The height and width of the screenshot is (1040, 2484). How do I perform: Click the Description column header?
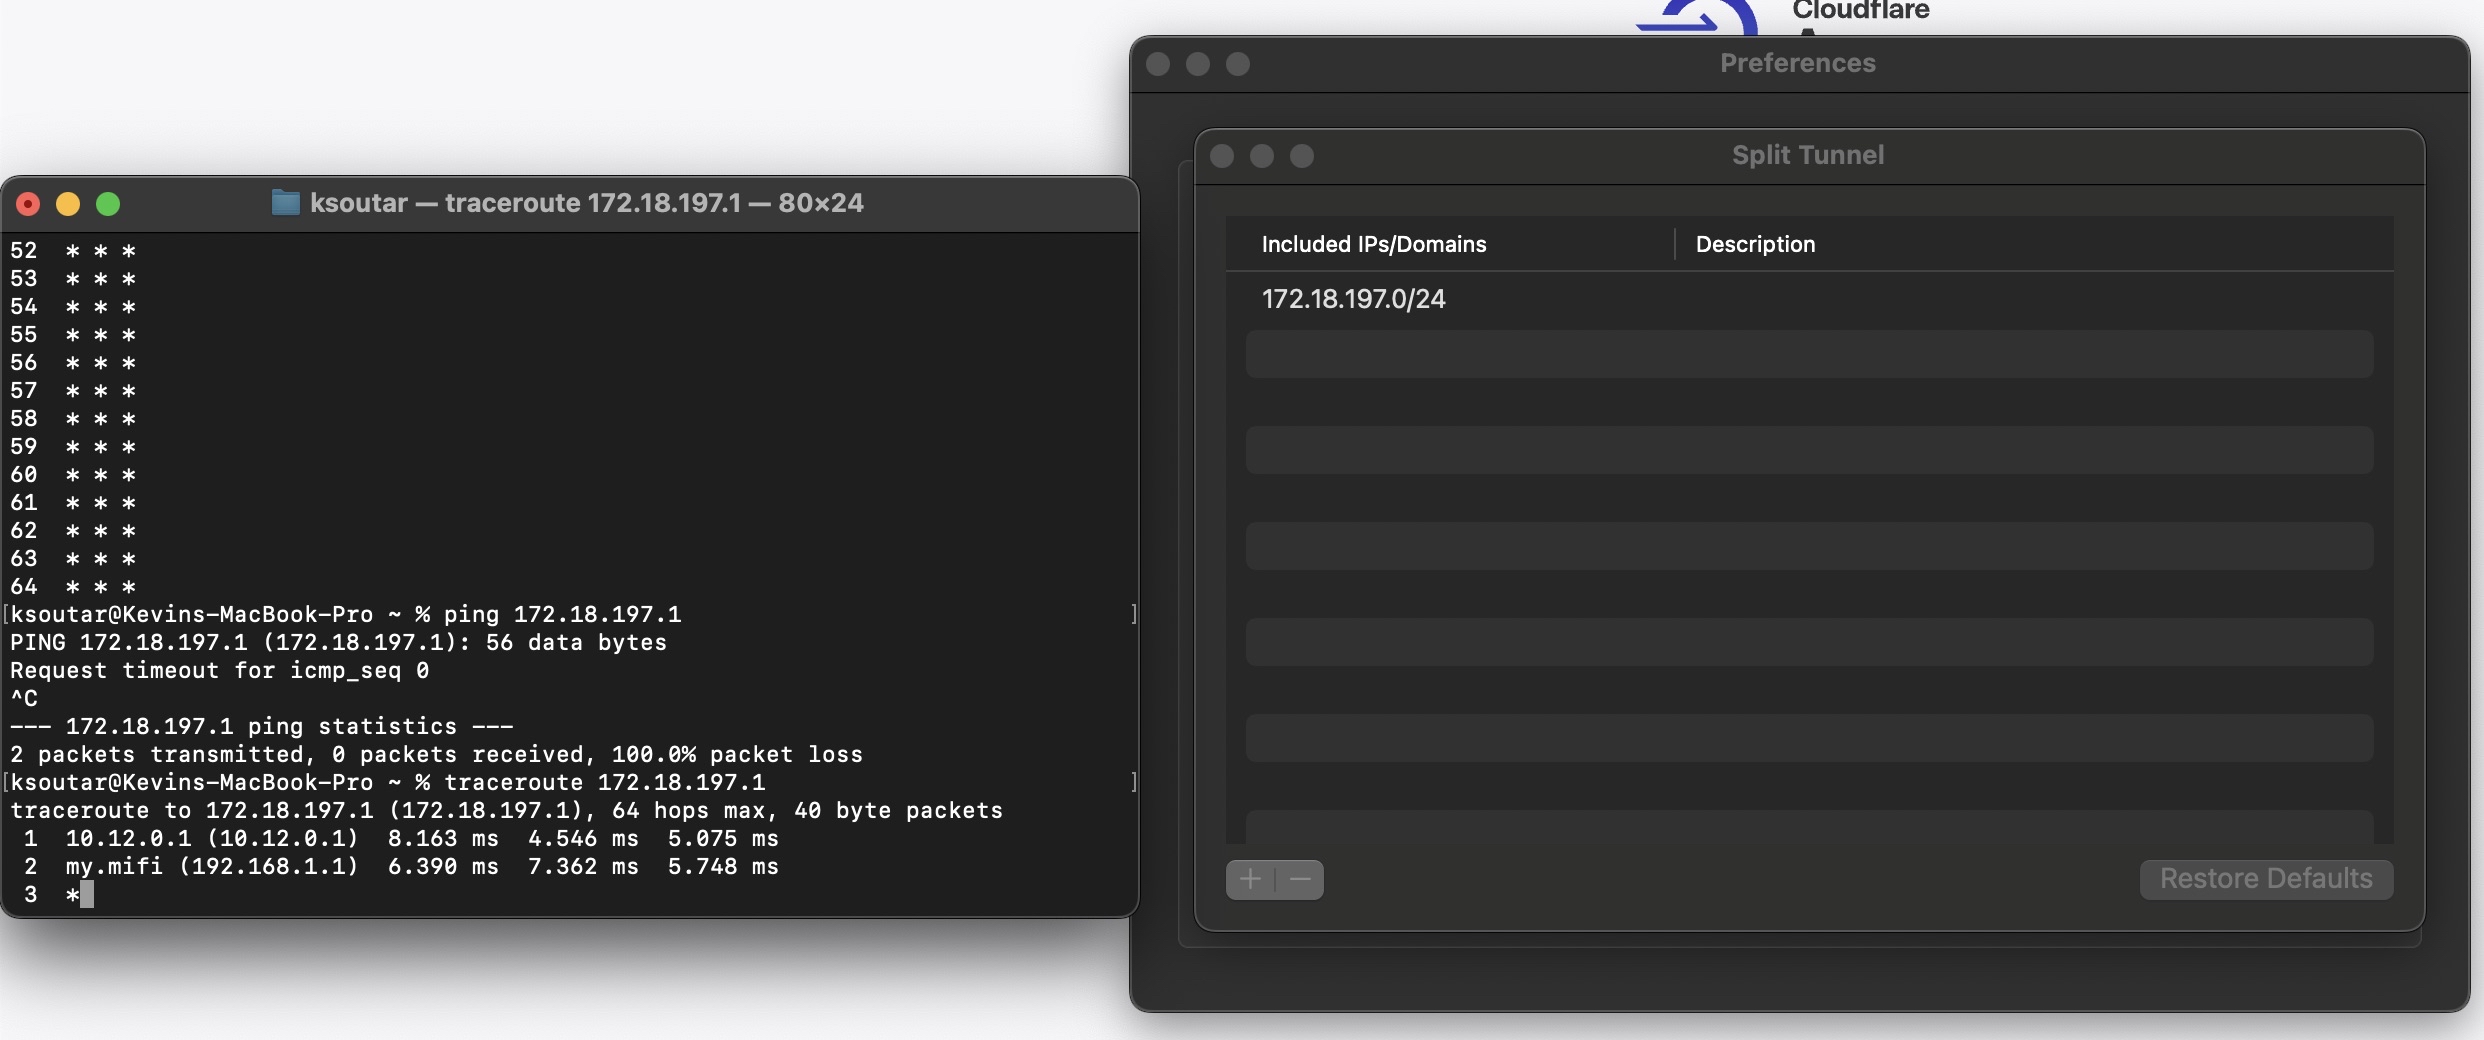tap(1755, 244)
